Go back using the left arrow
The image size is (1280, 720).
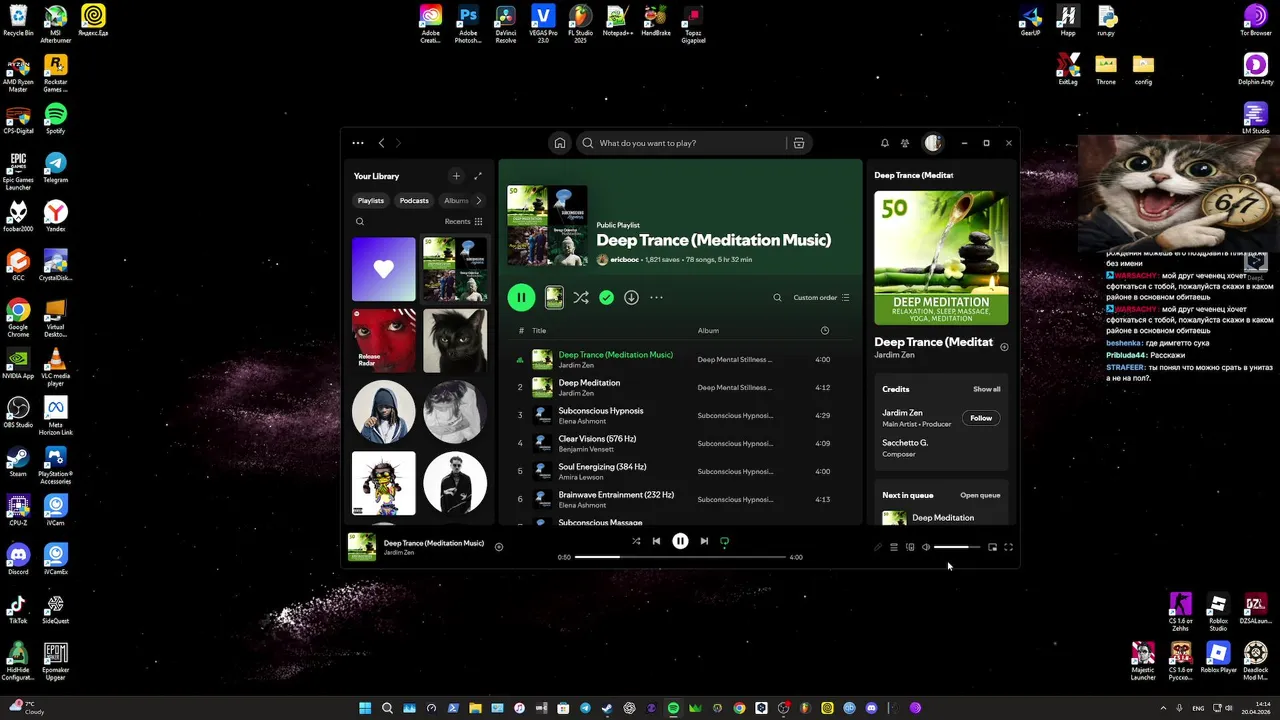381,143
